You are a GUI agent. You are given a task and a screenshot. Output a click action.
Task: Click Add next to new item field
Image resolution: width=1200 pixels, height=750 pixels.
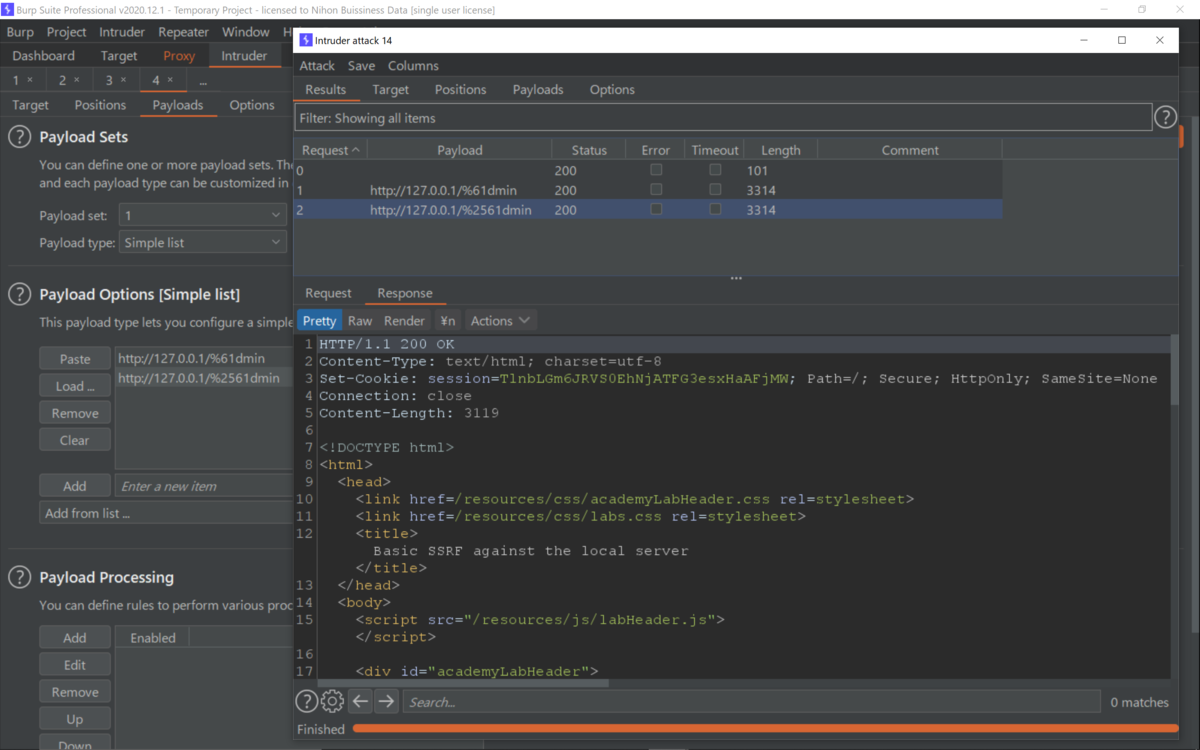click(x=75, y=486)
